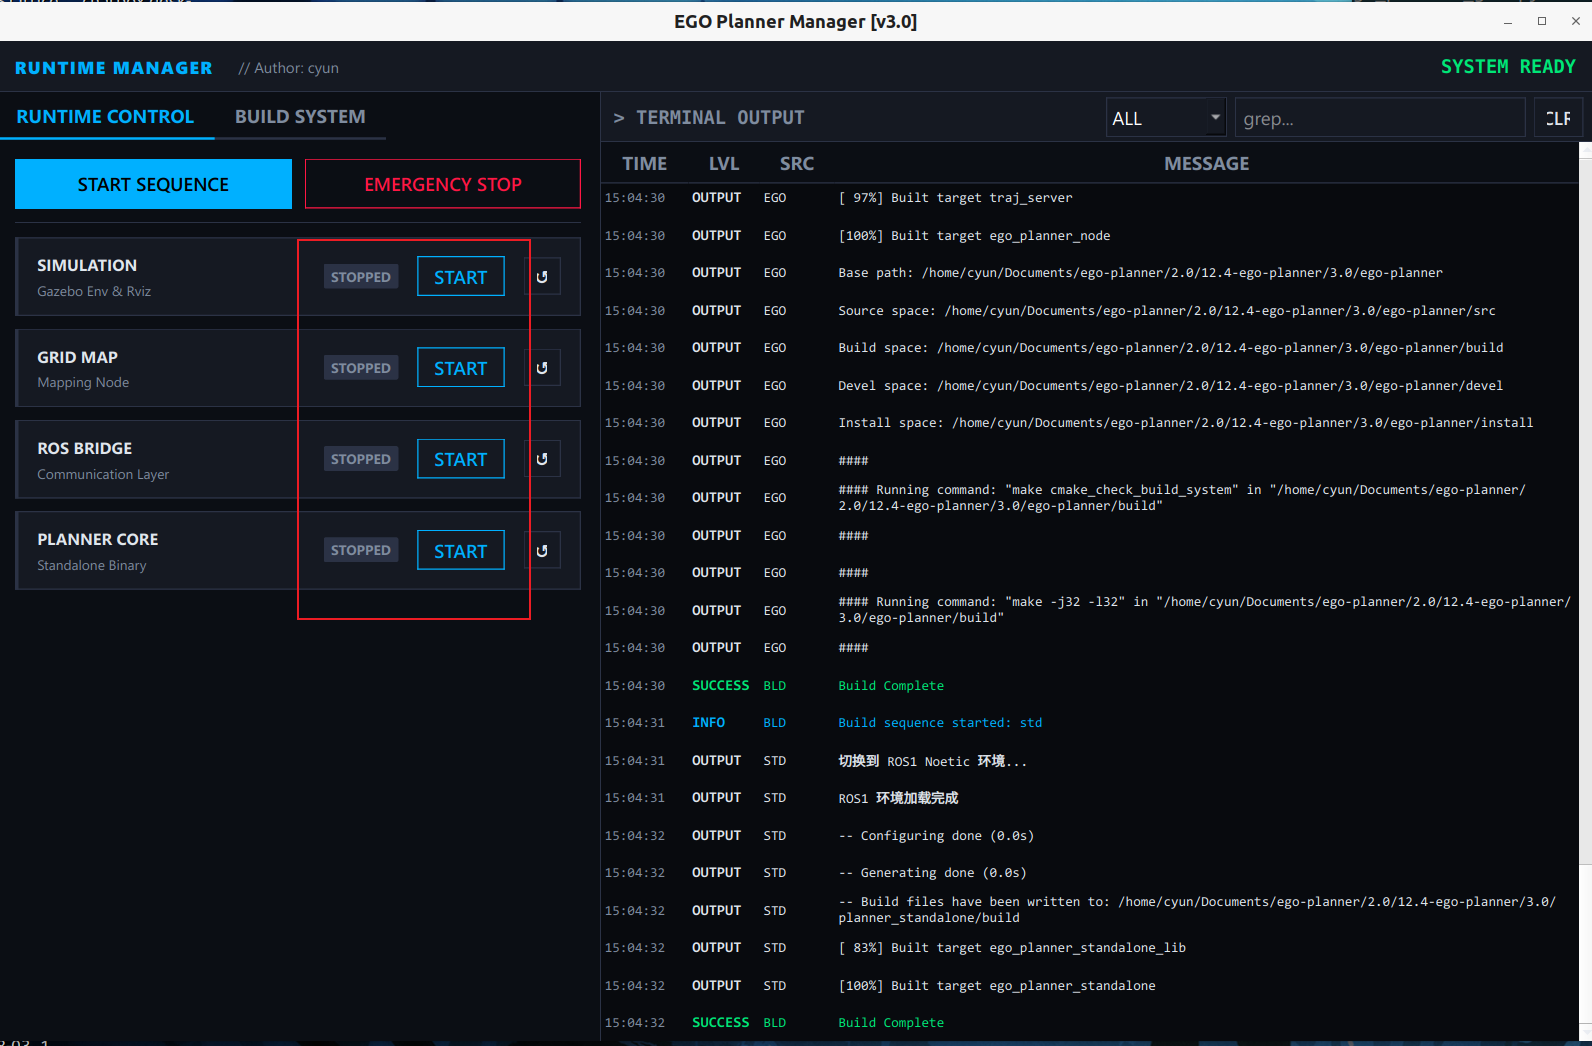1592x1046 pixels.
Task: Restart the Simulation module with its refresh icon
Action: [542, 277]
